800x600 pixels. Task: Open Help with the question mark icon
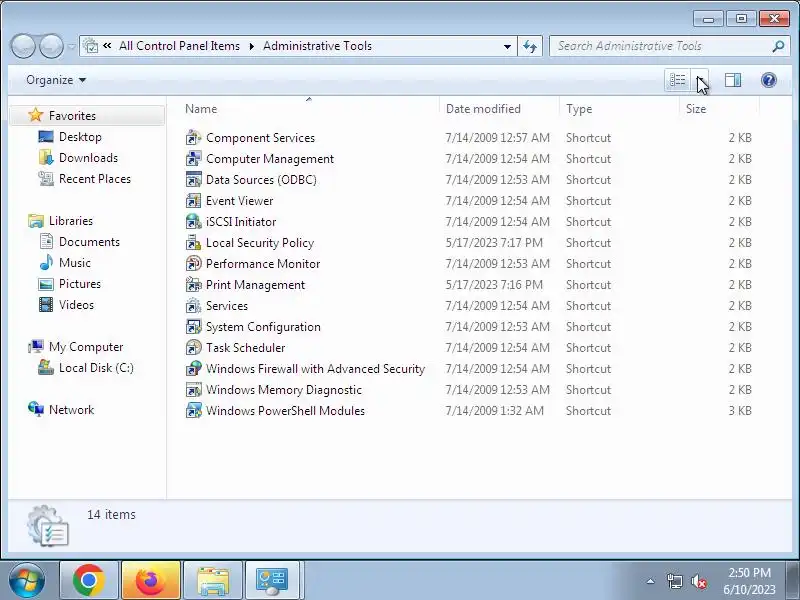(768, 80)
